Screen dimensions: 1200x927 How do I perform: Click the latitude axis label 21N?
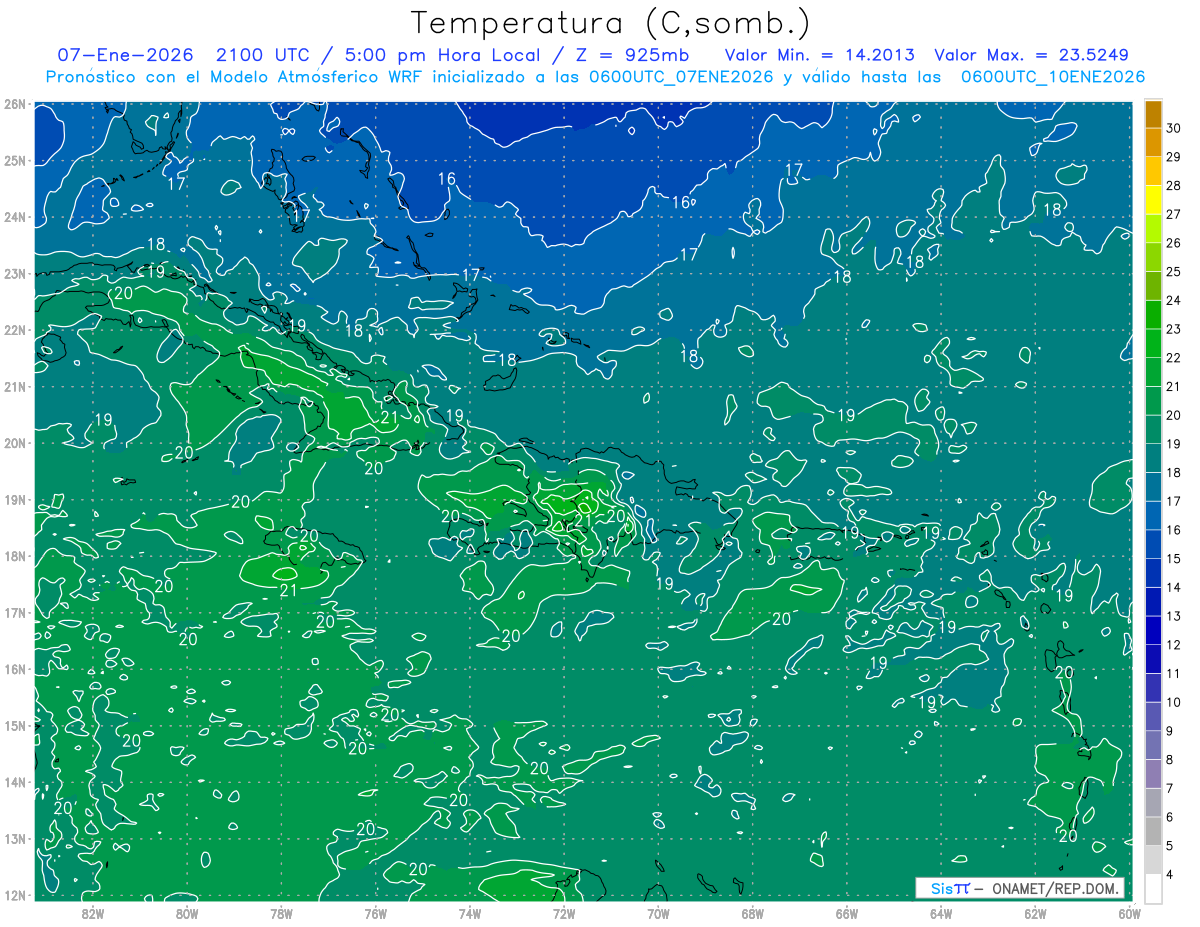pos(14,386)
